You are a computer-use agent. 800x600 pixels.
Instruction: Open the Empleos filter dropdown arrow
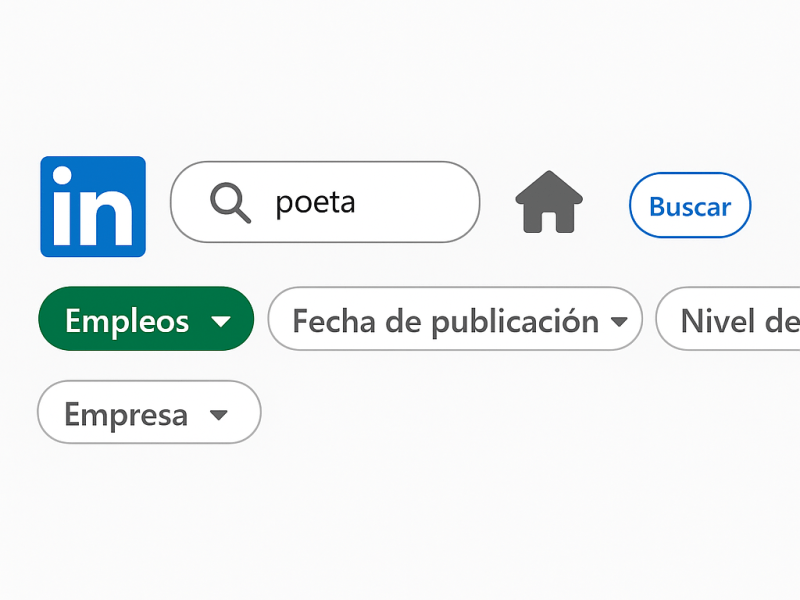pyautogui.click(x=222, y=322)
